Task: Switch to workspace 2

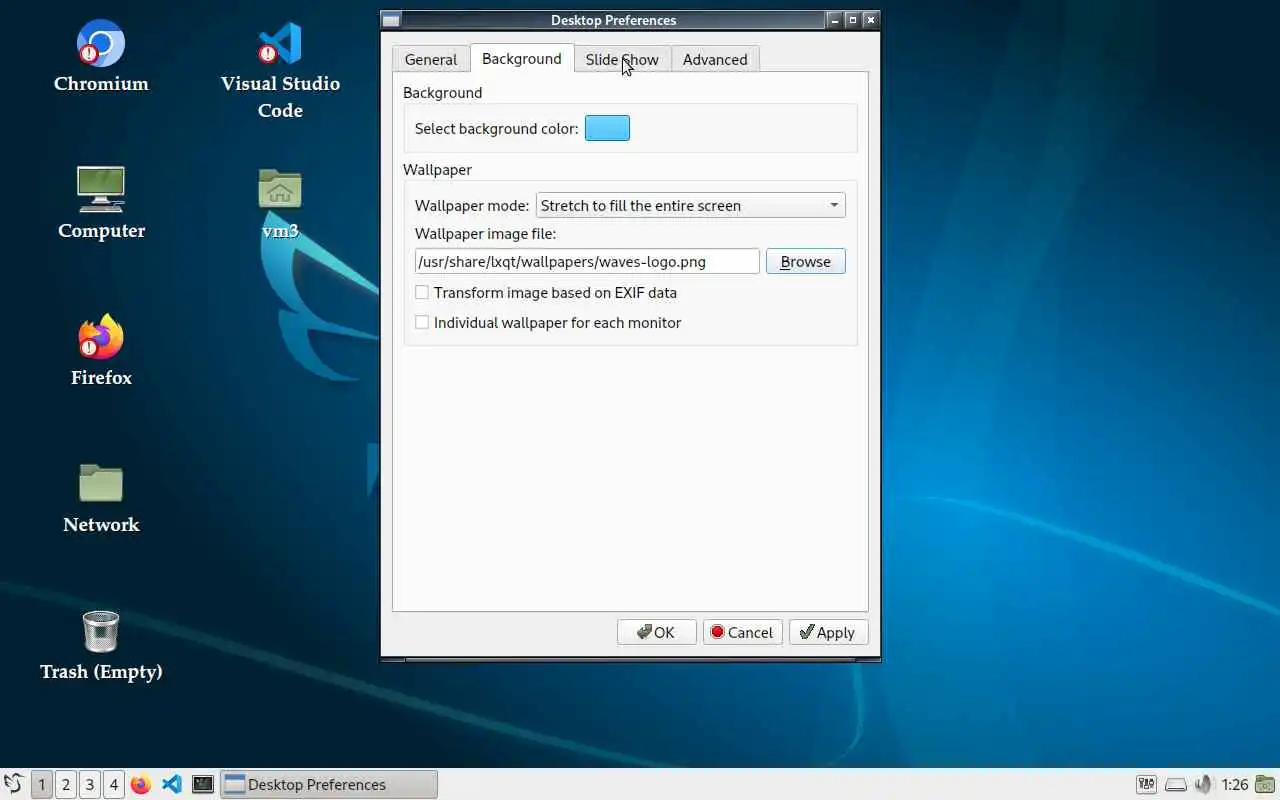Action: coord(66,784)
